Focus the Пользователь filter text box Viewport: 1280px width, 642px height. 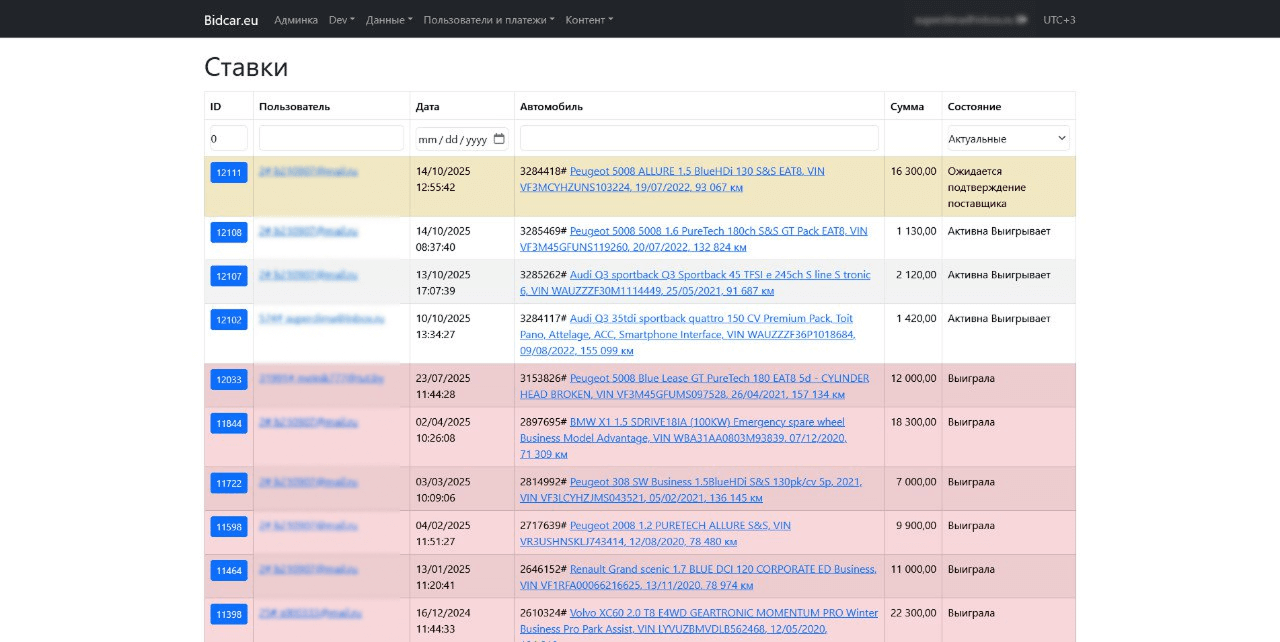pyautogui.click(x=331, y=139)
